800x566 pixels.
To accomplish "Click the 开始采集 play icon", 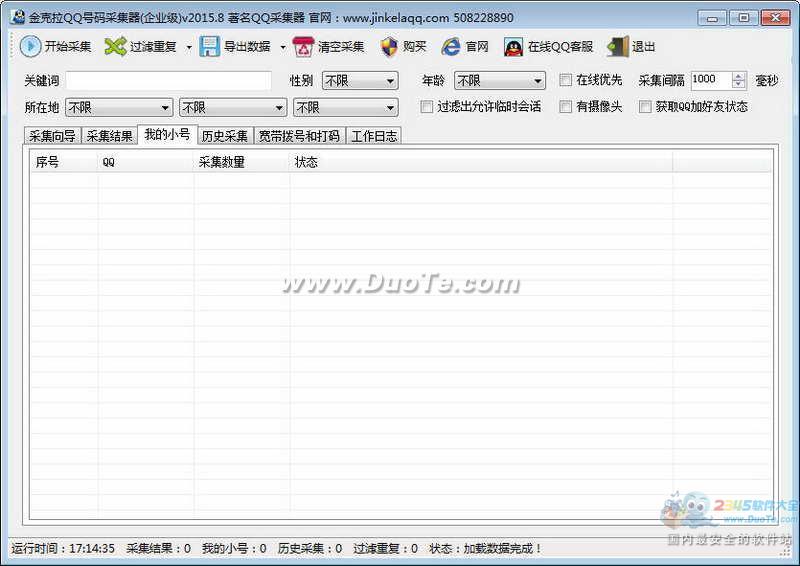I will 30,46.
